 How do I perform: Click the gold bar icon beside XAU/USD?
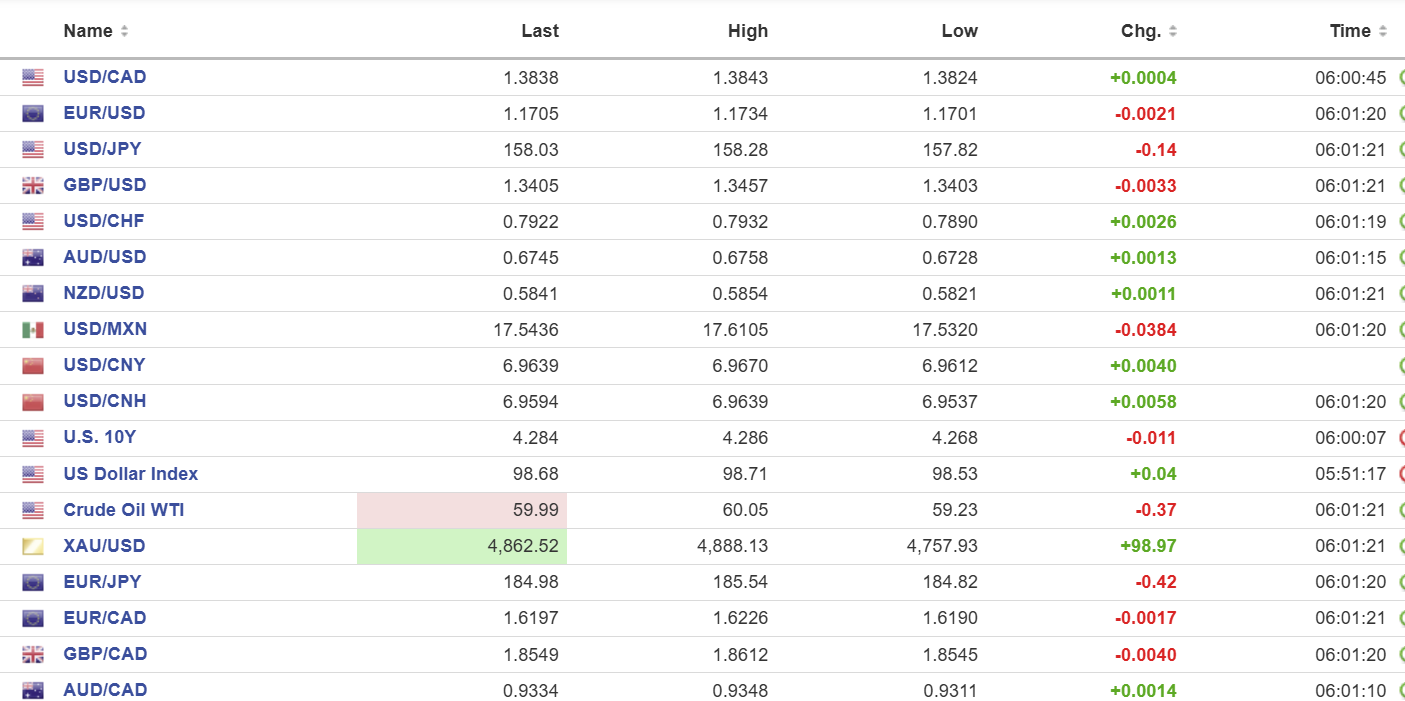click(33, 547)
